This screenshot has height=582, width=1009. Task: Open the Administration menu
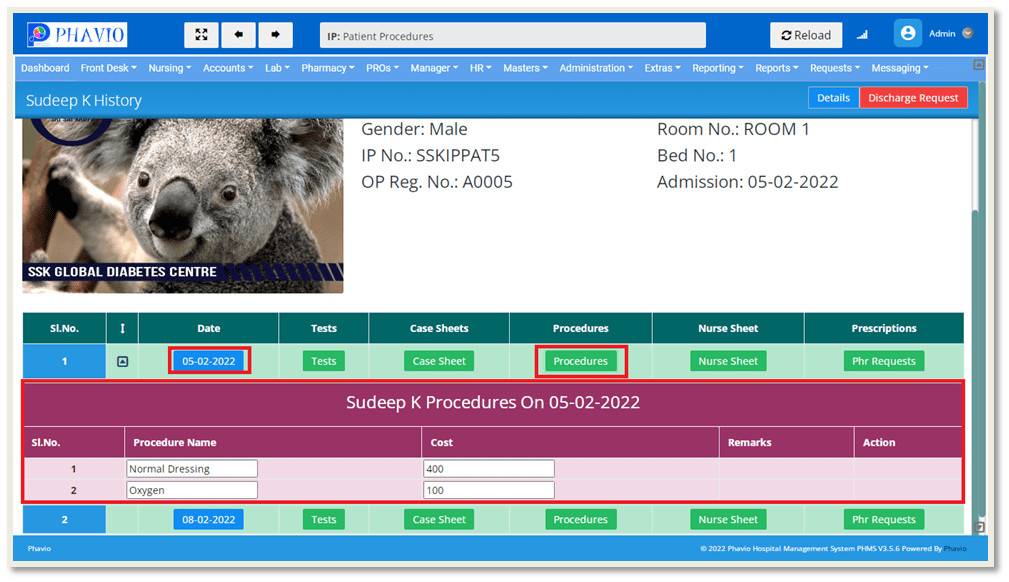(596, 68)
